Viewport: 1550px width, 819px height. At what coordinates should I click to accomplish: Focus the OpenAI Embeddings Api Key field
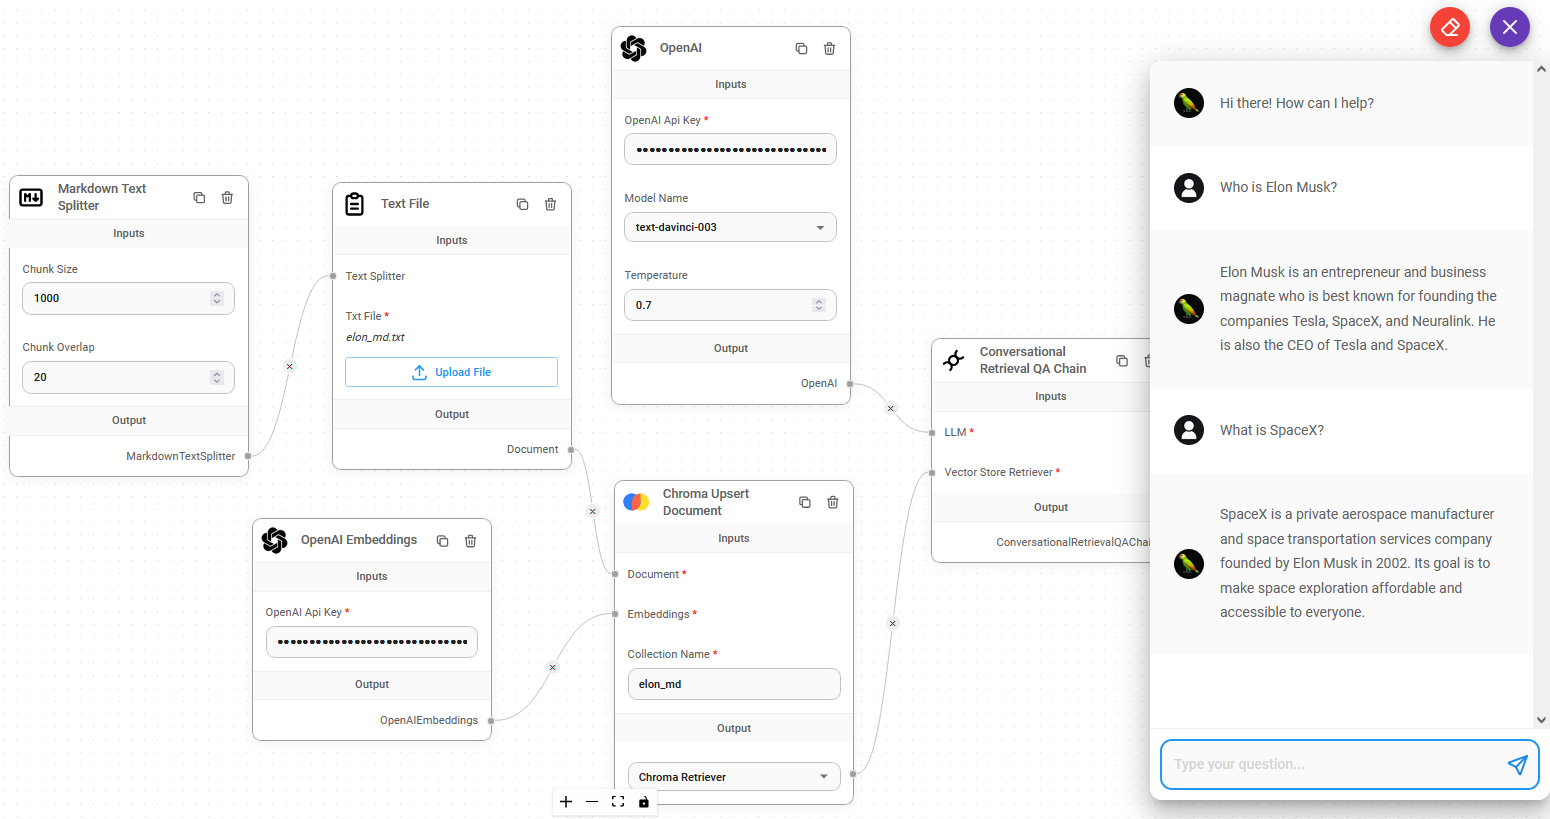click(x=372, y=641)
